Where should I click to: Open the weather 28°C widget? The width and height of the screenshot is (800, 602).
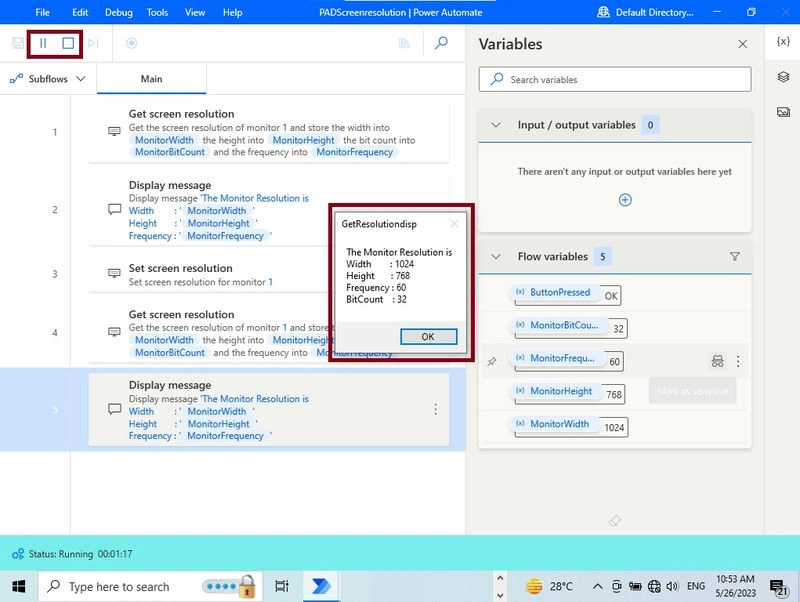(549, 587)
